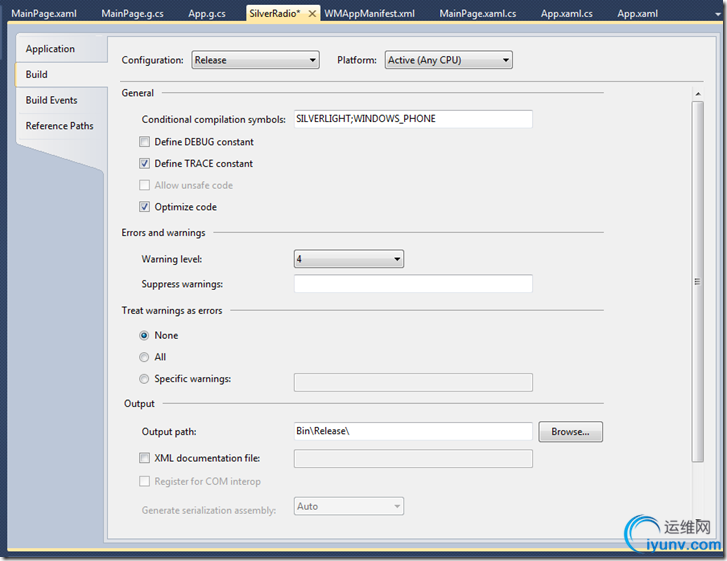Toggle Allow unsafe code checkbox
The image size is (727, 561).
pos(145,185)
